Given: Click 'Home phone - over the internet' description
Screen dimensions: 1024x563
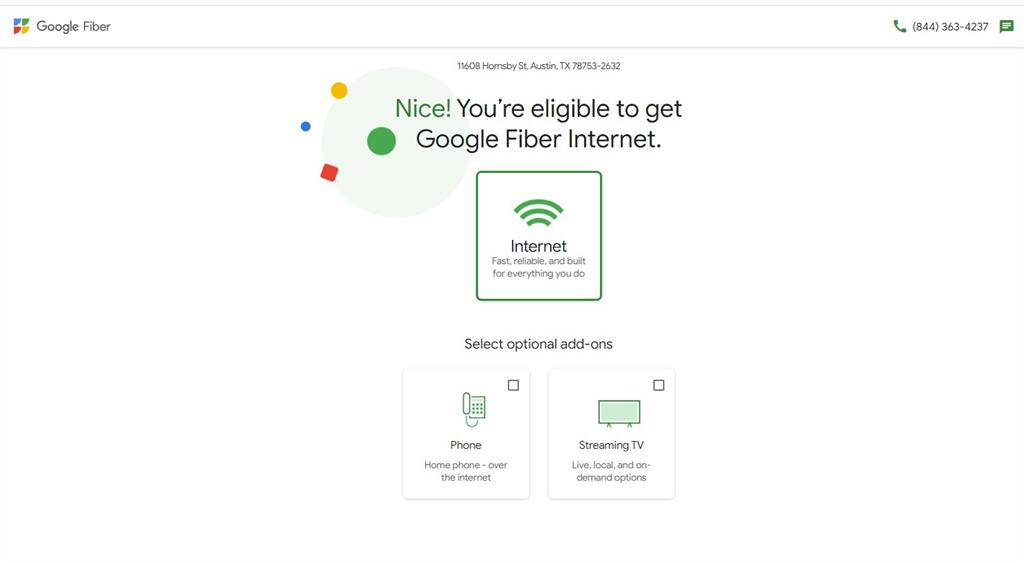Looking at the screenshot, I should pyautogui.click(x=466, y=471).
